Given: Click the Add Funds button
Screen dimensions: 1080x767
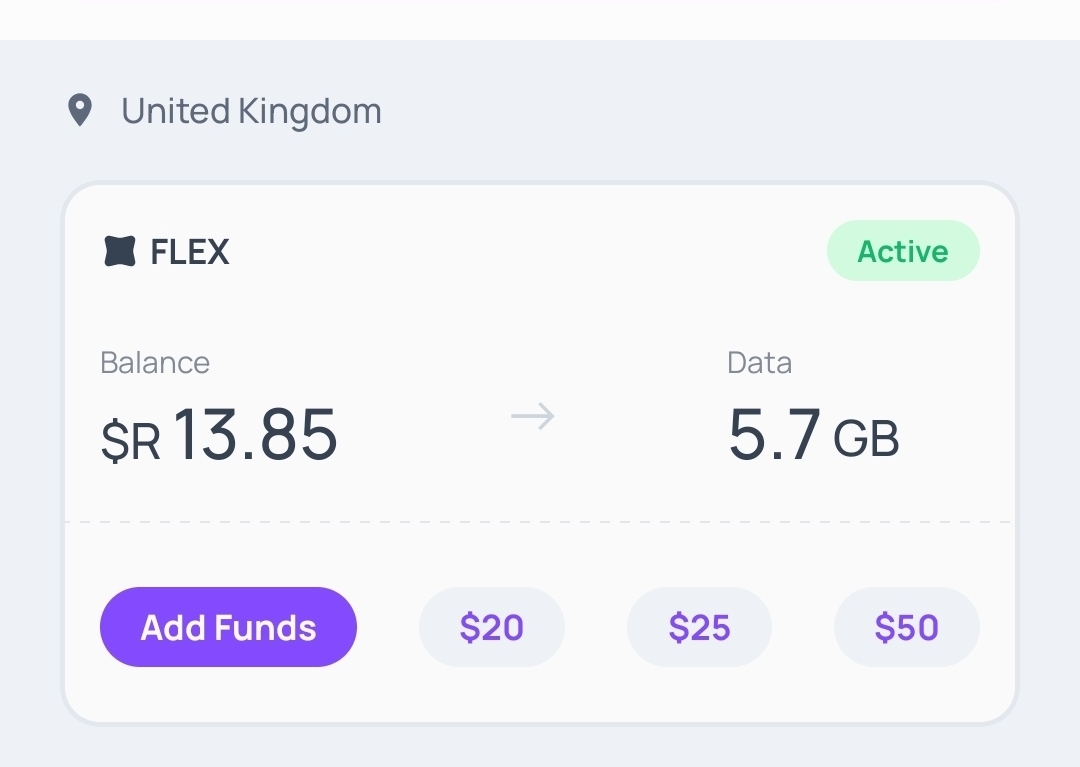Looking at the screenshot, I should (228, 627).
